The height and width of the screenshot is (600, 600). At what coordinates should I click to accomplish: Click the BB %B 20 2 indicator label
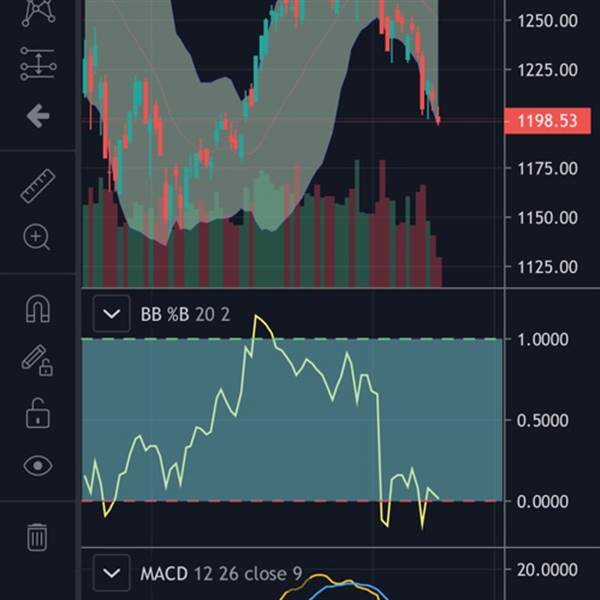click(186, 315)
